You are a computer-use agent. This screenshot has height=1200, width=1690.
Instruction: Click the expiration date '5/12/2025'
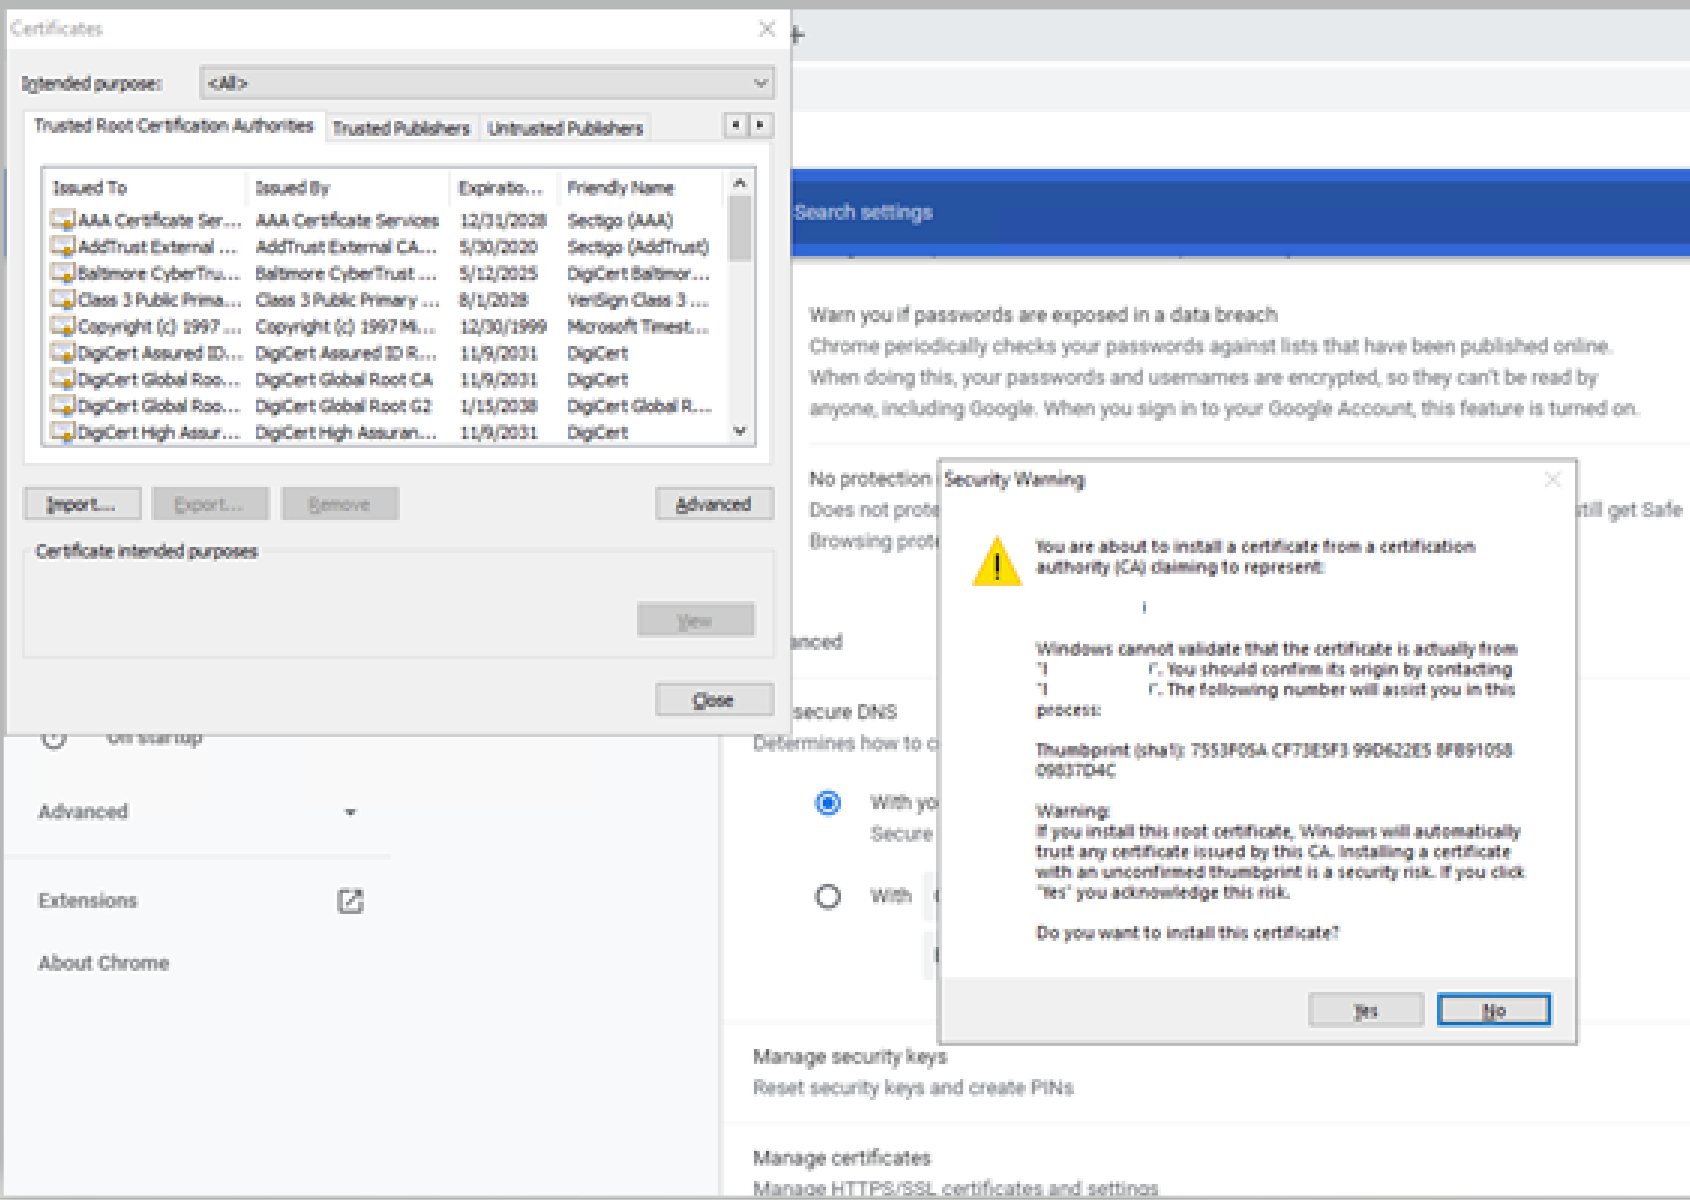[498, 273]
